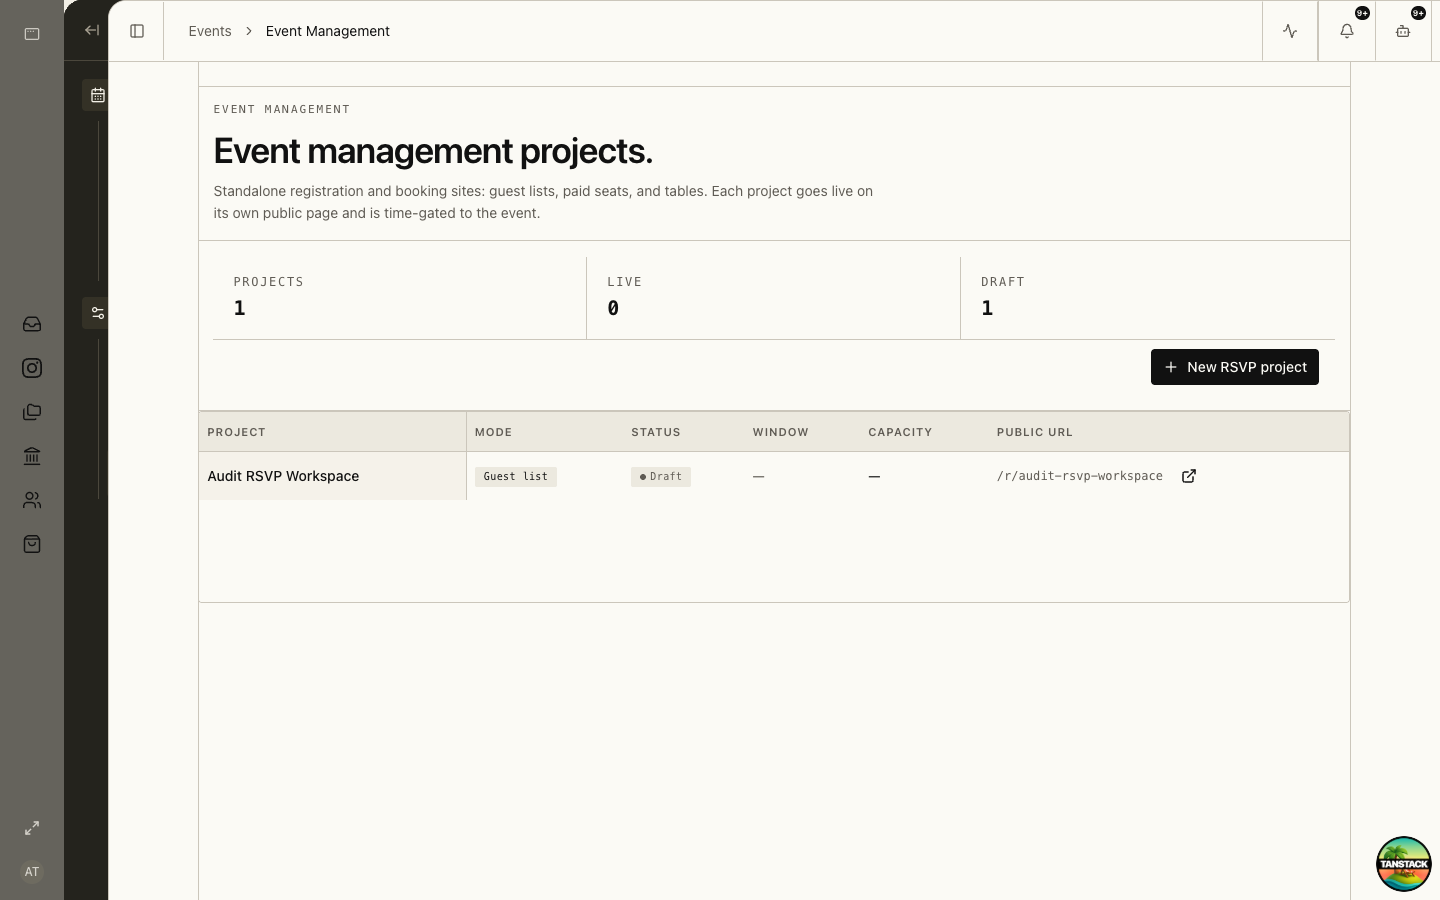Image resolution: width=1440 pixels, height=900 pixels.
Task: Open the bank building icon in left rail
Action: (32, 456)
